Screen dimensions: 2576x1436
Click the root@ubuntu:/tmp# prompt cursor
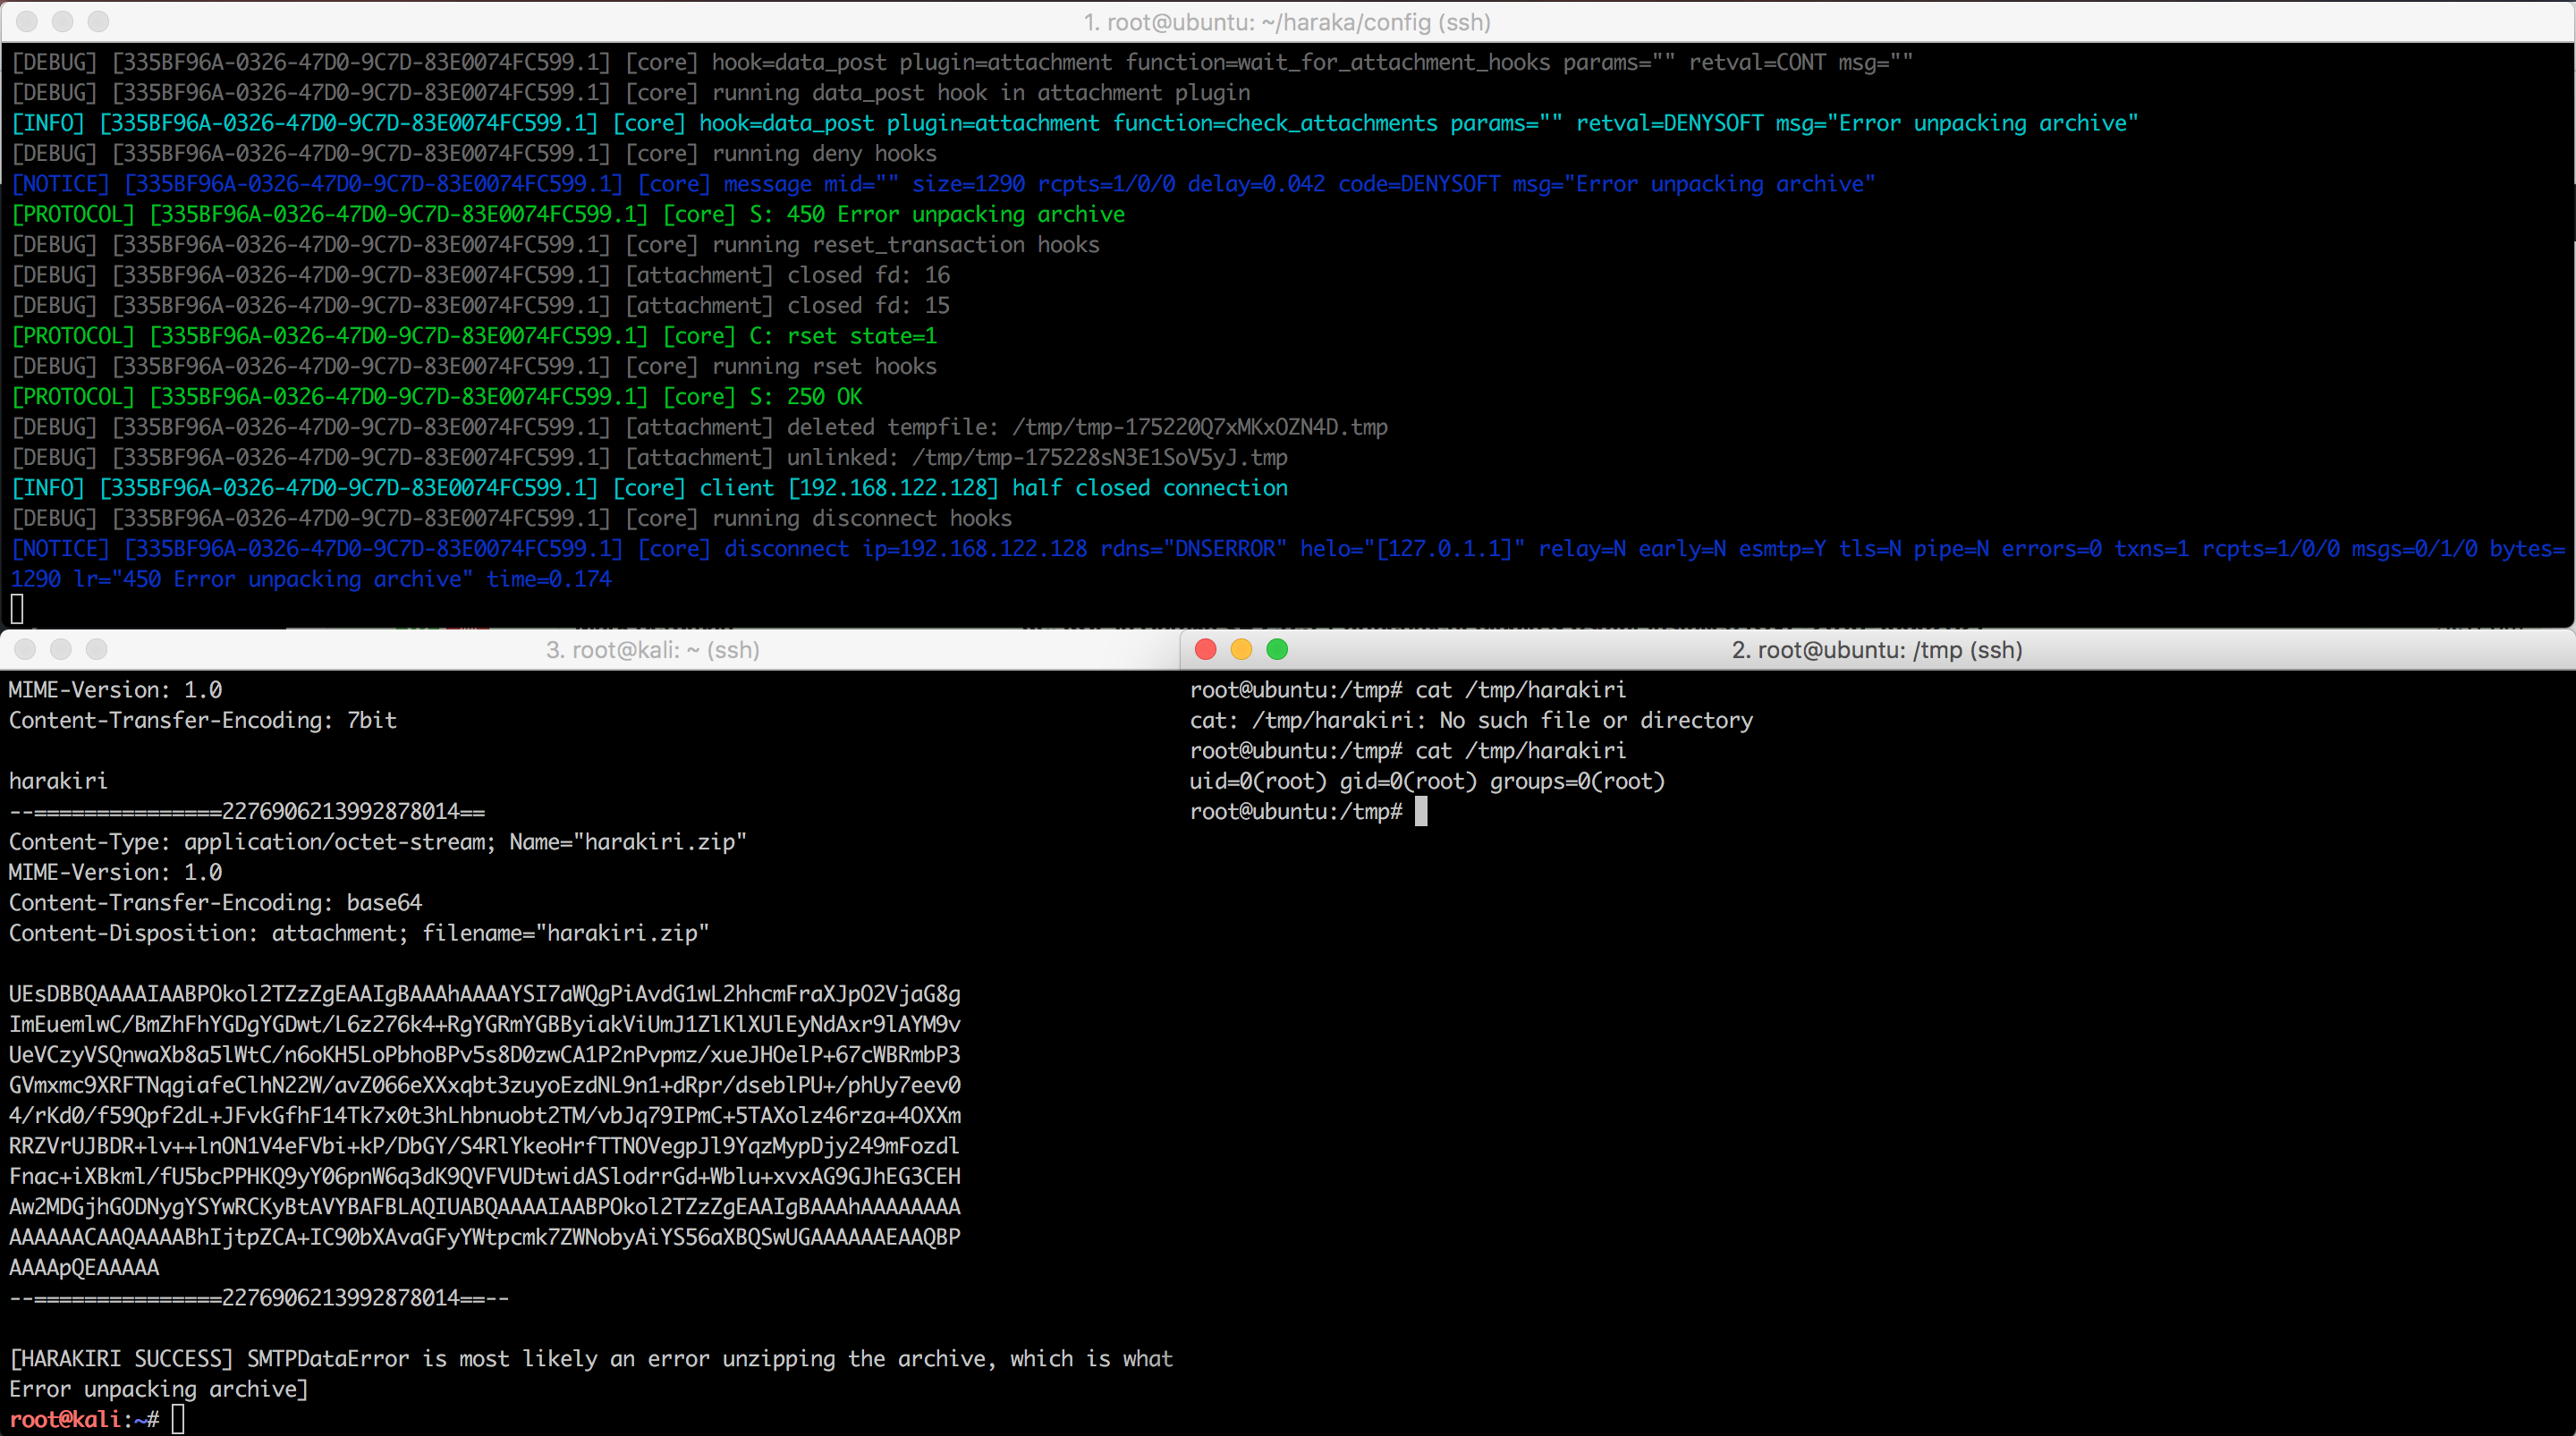[1421, 811]
